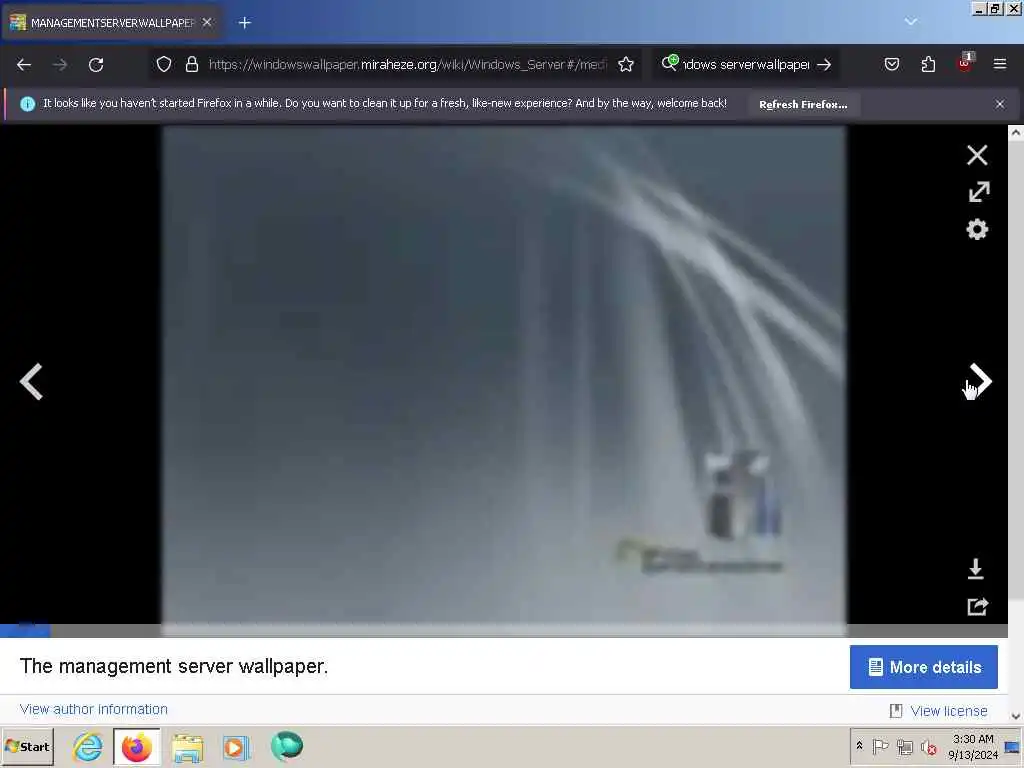Show the previous image in the viewer
The image size is (1024, 768).
[31, 381]
